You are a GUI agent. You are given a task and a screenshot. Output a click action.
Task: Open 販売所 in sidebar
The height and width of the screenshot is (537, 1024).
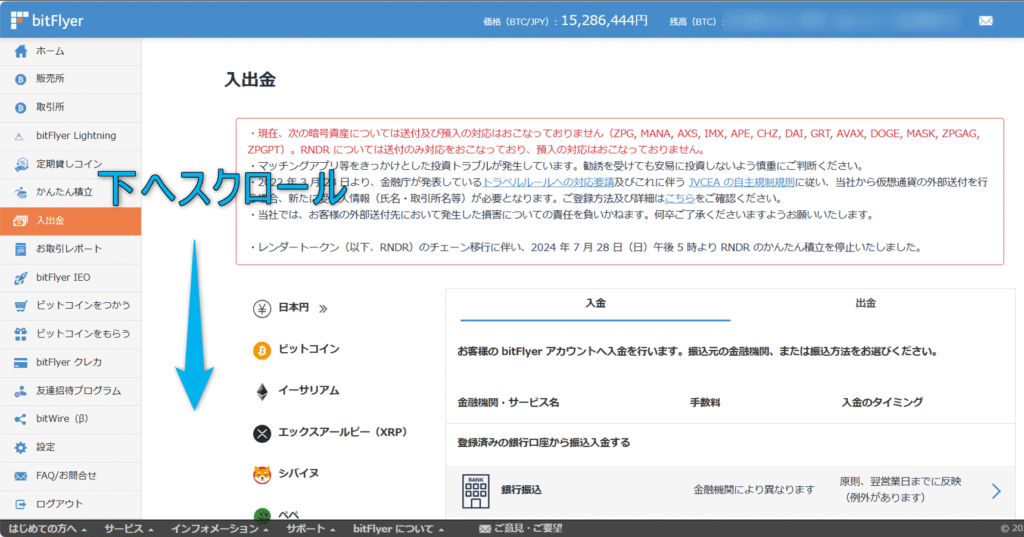click(x=71, y=79)
